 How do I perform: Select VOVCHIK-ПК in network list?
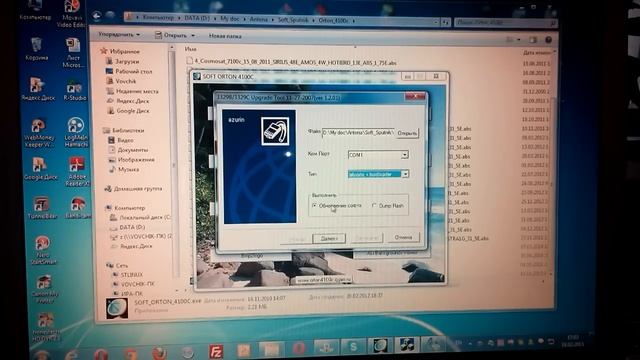coord(133,284)
